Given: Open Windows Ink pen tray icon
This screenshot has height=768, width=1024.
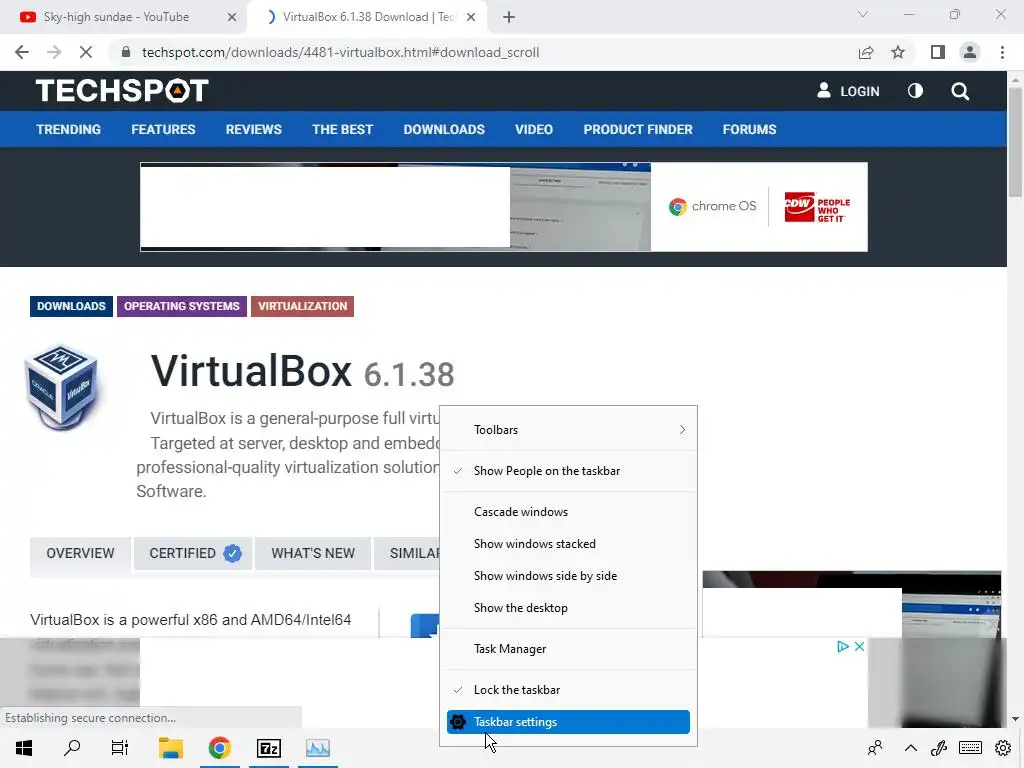Looking at the screenshot, I should [939, 748].
